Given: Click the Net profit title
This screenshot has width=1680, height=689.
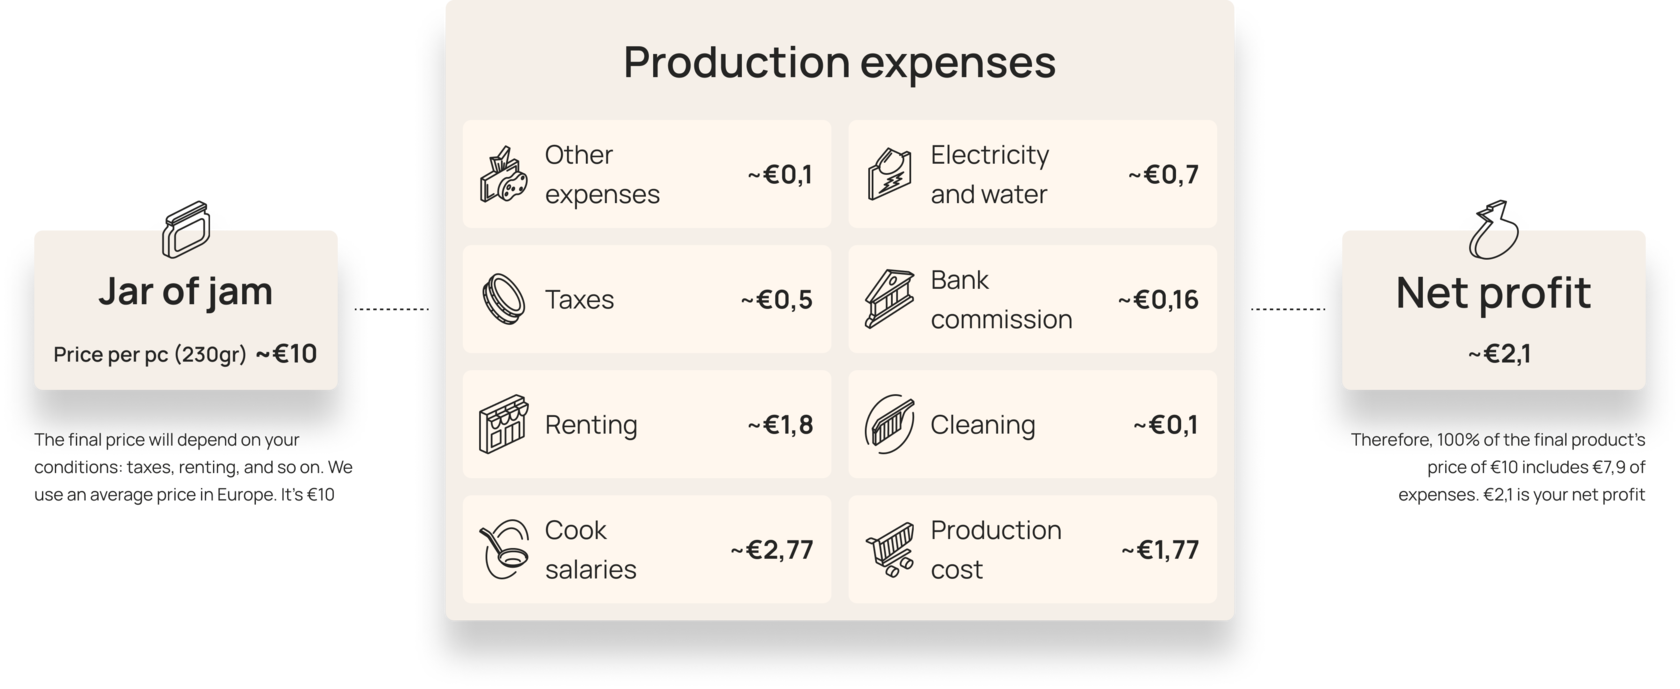Looking at the screenshot, I should click(x=1493, y=293).
